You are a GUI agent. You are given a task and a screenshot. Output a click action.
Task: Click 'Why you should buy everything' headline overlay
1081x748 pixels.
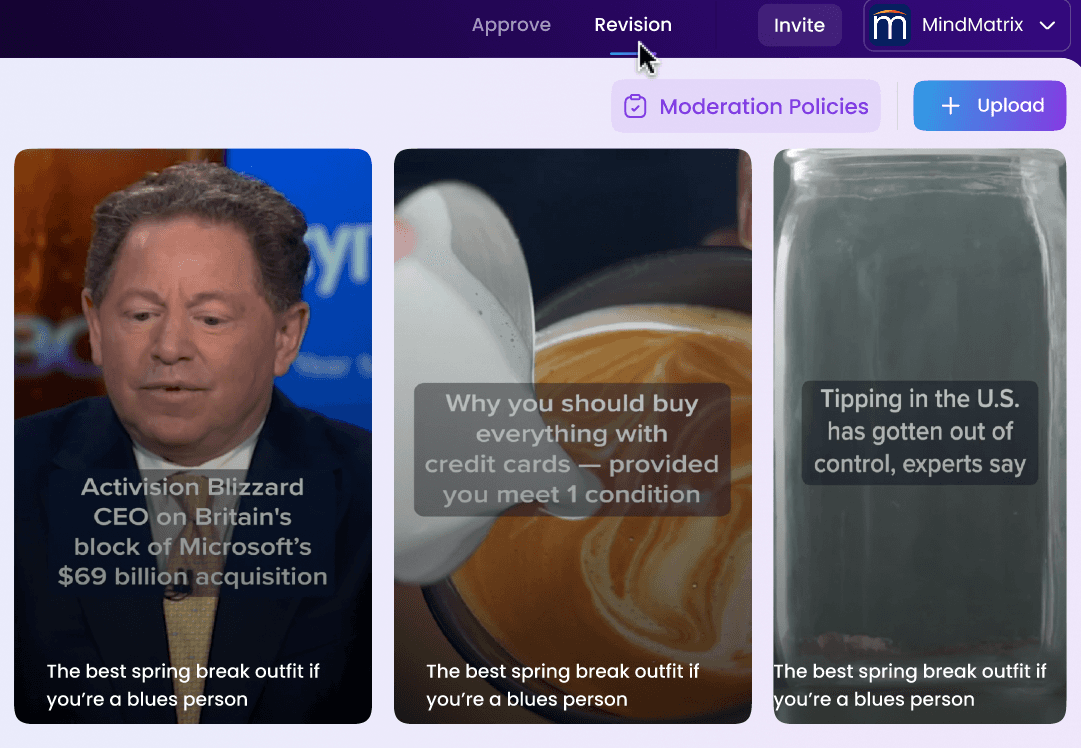click(572, 449)
